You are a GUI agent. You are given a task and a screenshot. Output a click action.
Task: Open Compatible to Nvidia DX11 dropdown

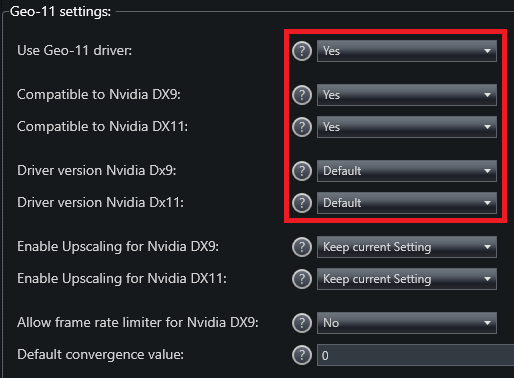[x=407, y=127]
